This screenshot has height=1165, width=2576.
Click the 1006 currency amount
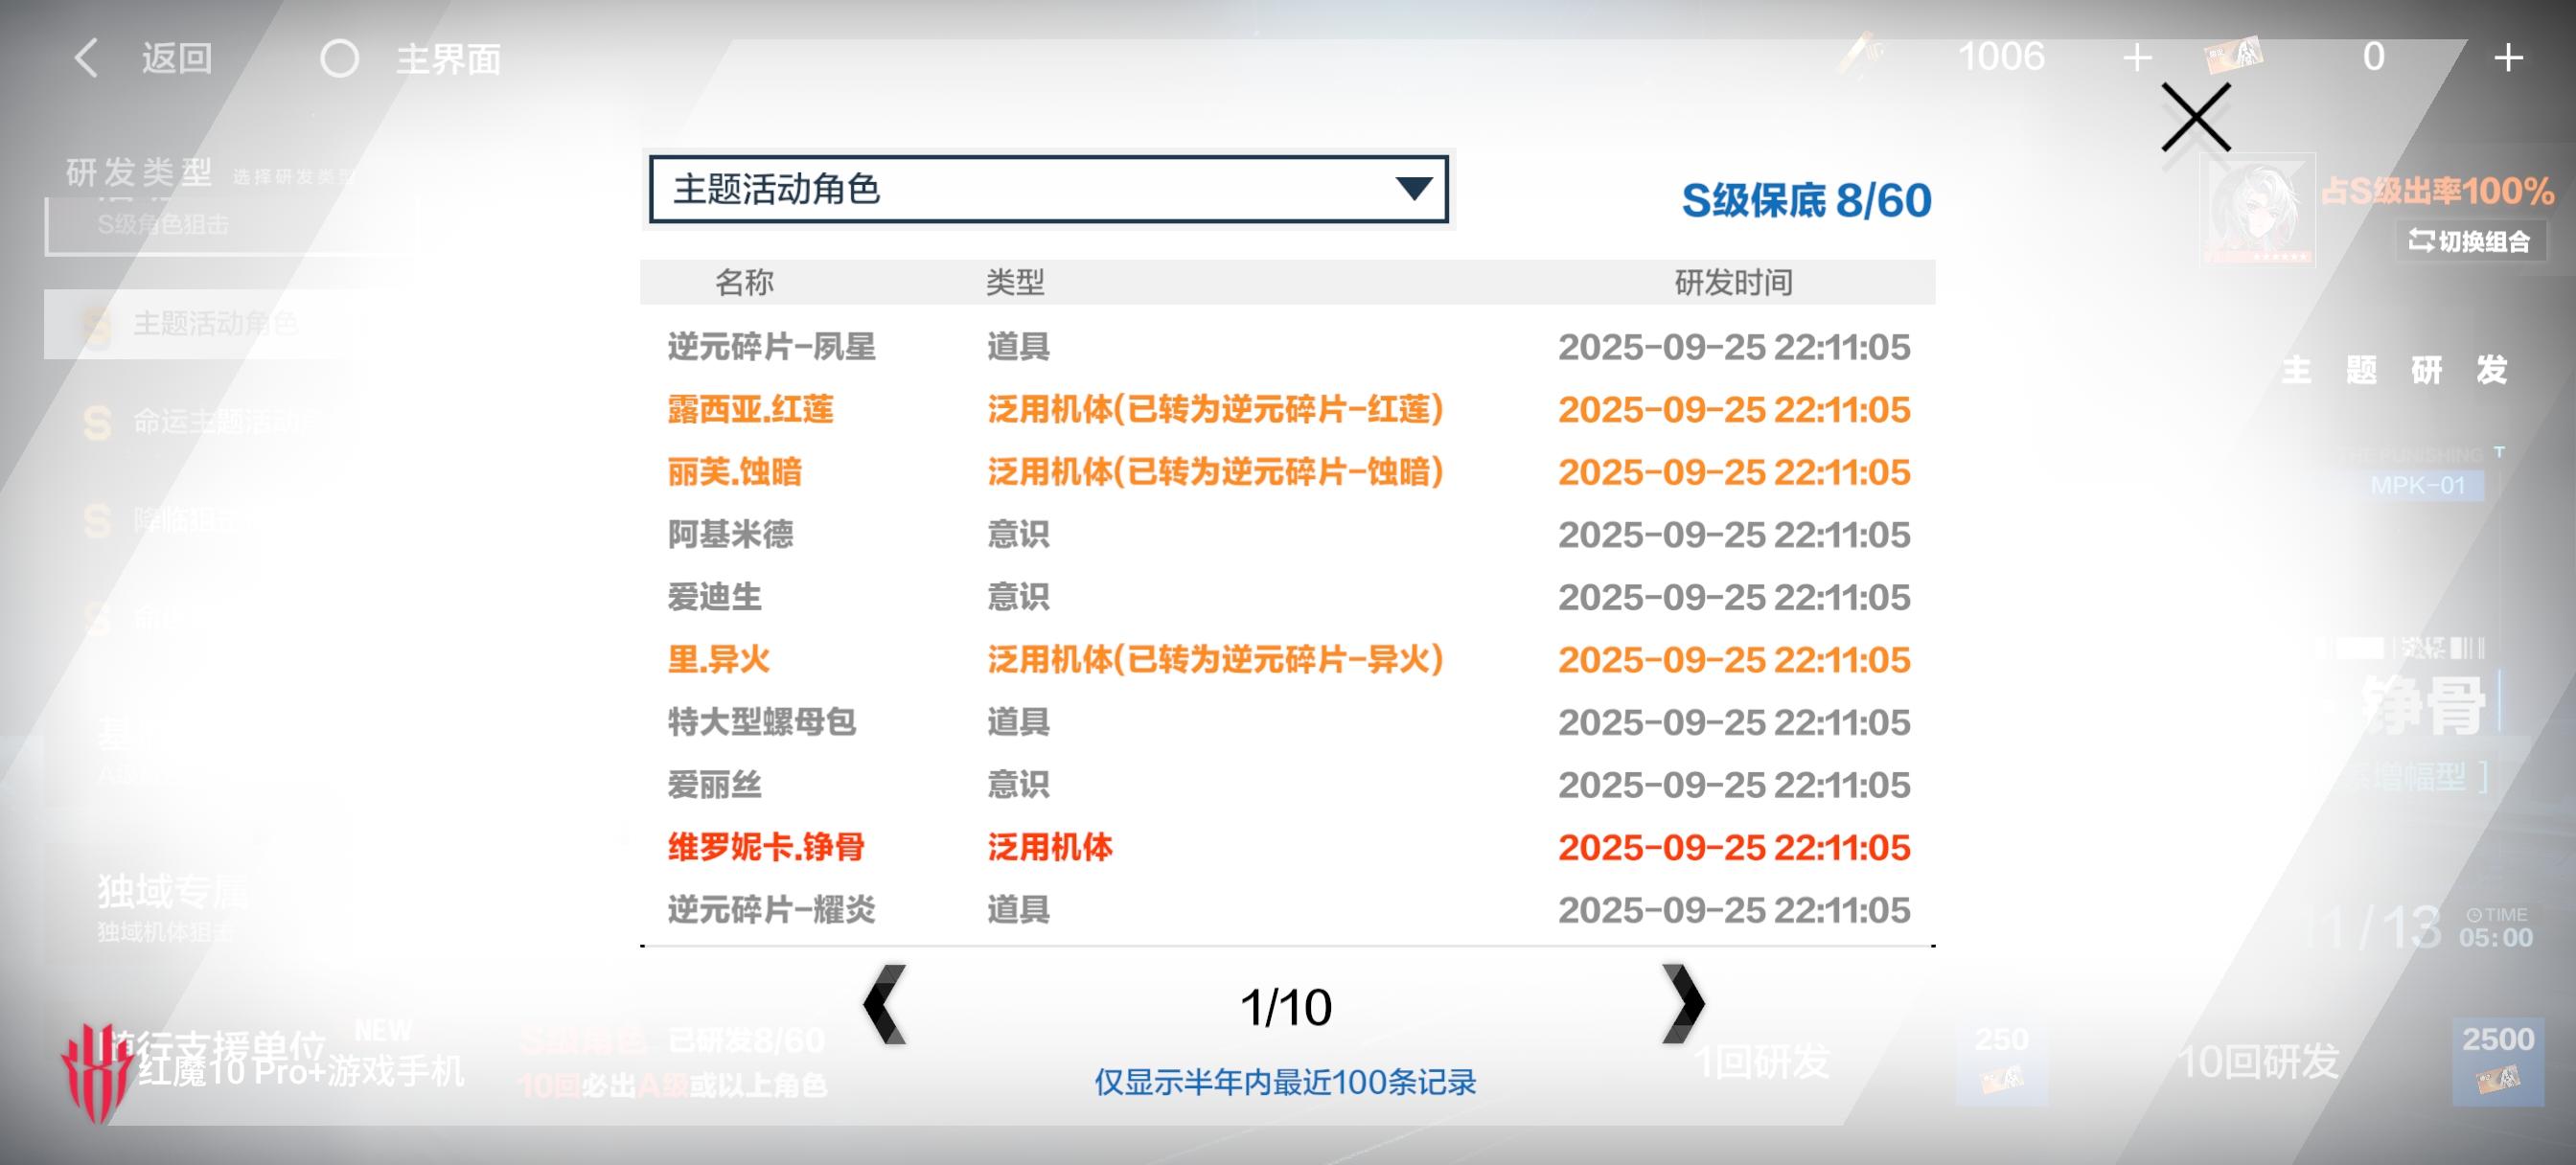coord(2001,57)
